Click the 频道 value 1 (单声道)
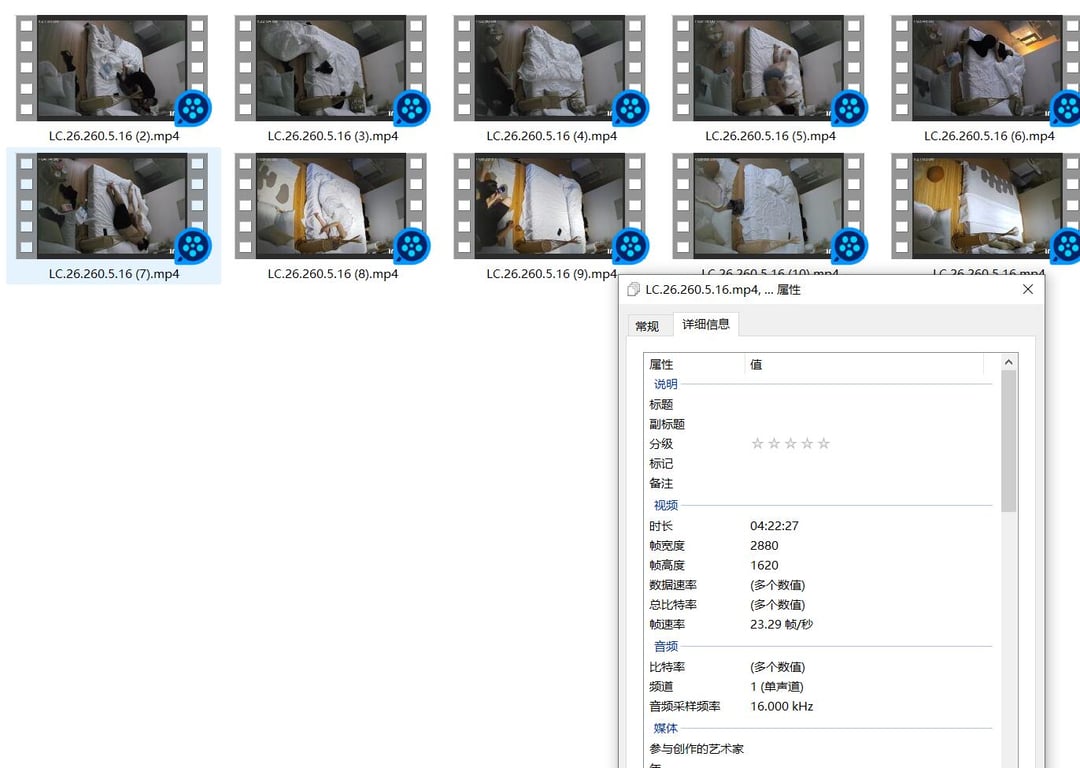This screenshot has height=768, width=1080. click(776, 687)
